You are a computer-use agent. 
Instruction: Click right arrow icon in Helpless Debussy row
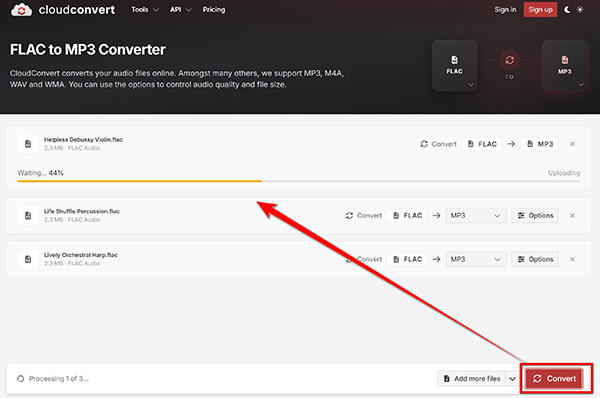[511, 144]
